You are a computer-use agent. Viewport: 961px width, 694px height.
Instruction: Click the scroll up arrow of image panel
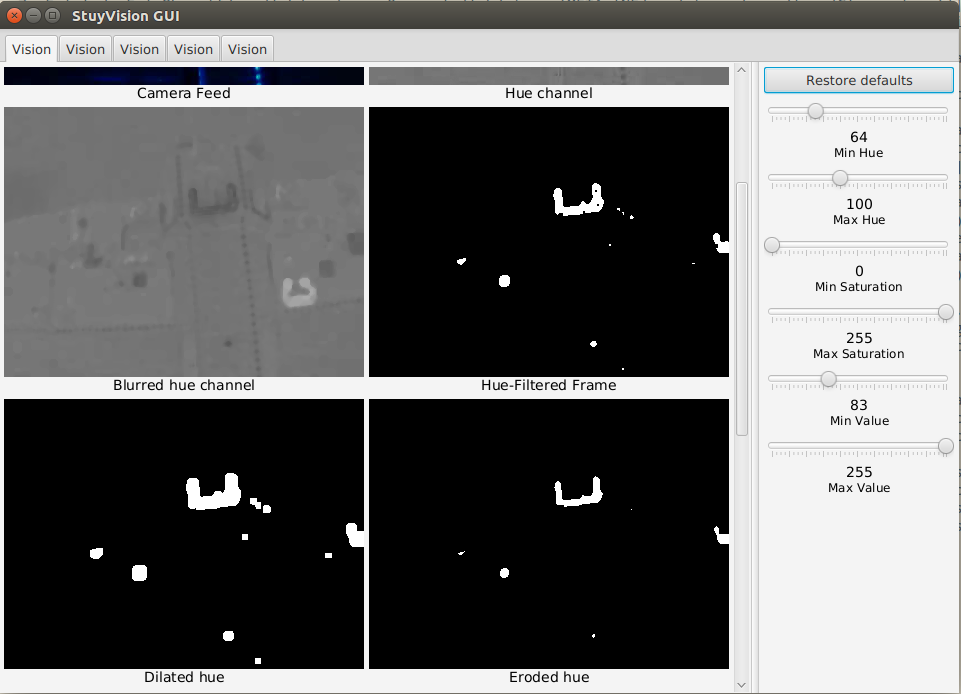click(x=742, y=70)
